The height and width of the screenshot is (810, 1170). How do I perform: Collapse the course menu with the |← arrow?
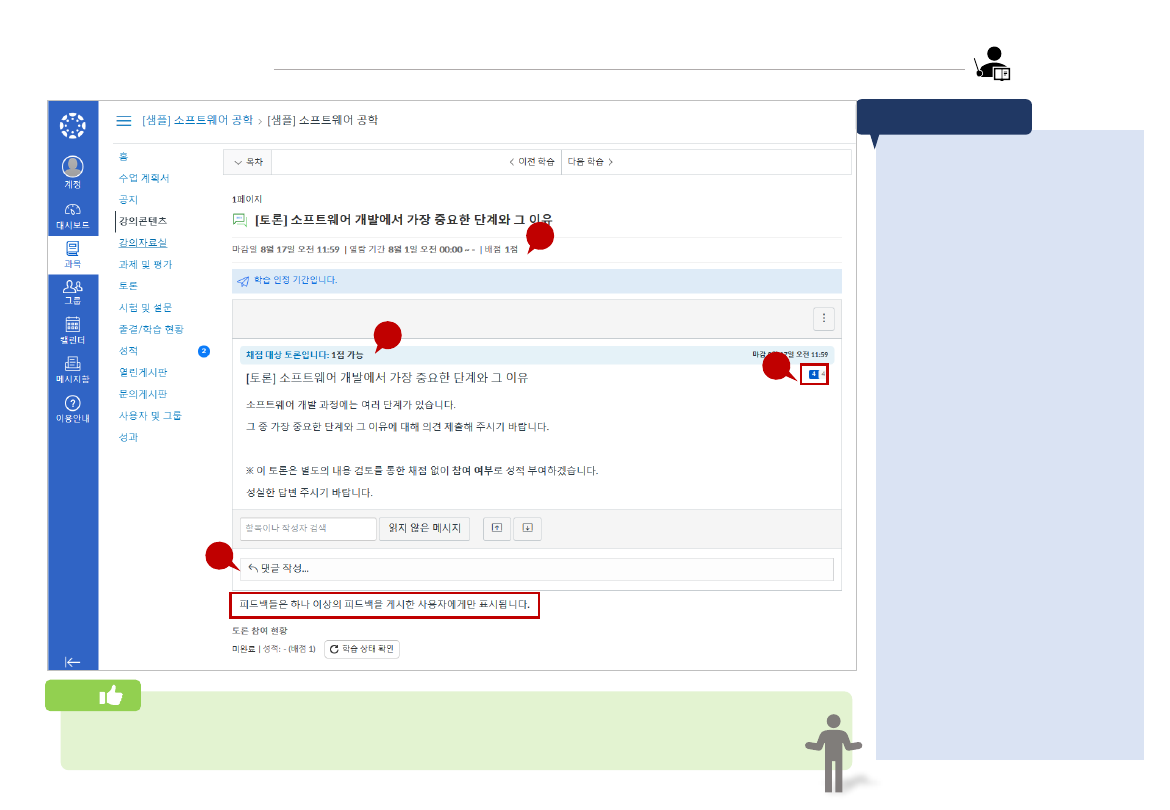pyautogui.click(x=72, y=661)
